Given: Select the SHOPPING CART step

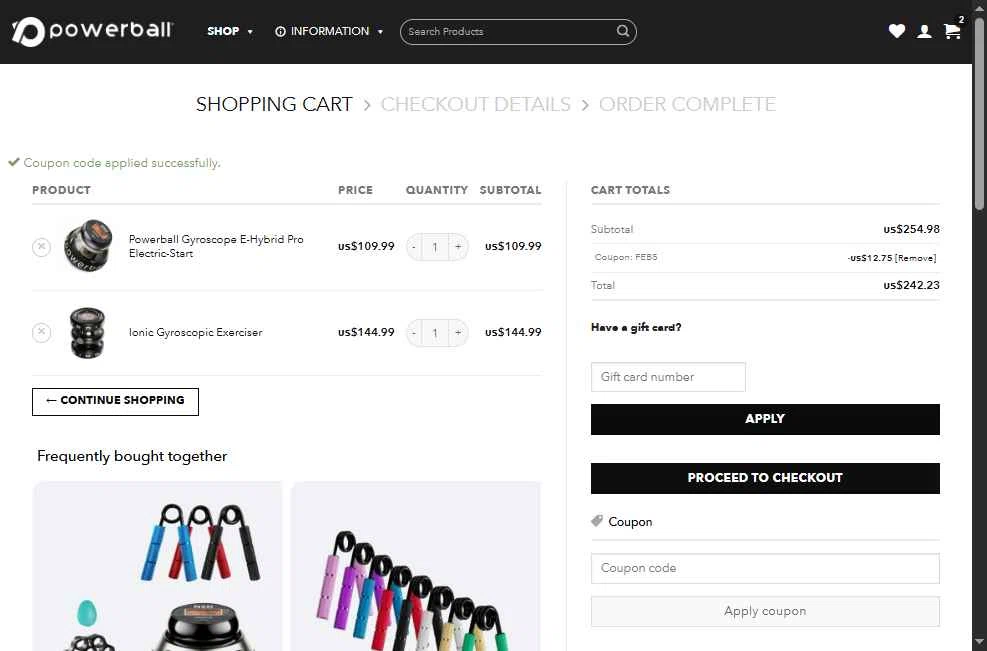Looking at the screenshot, I should click(x=274, y=104).
